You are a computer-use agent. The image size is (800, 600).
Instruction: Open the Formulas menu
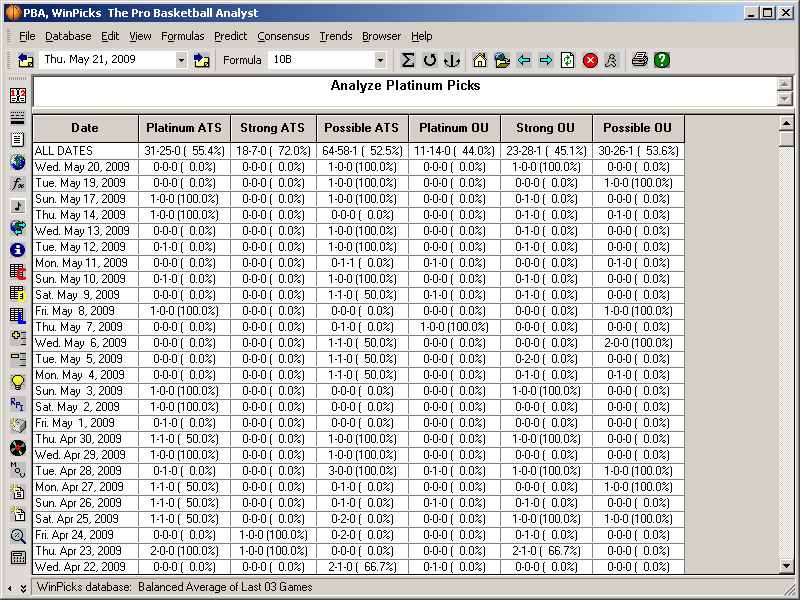coord(183,36)
